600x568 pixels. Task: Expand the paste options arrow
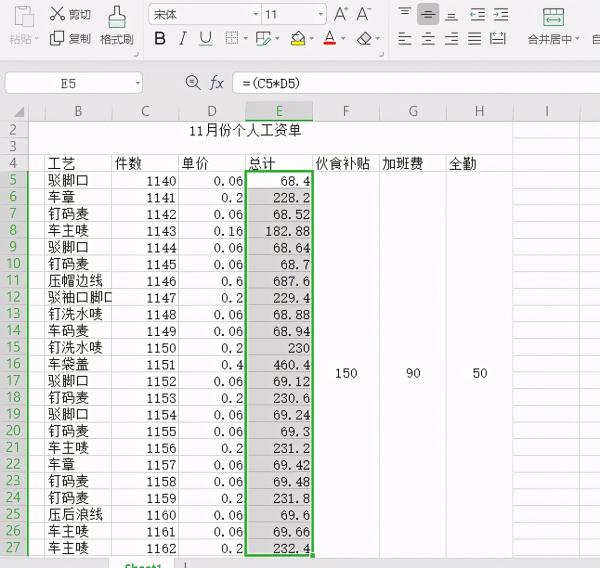click(37, 39)
